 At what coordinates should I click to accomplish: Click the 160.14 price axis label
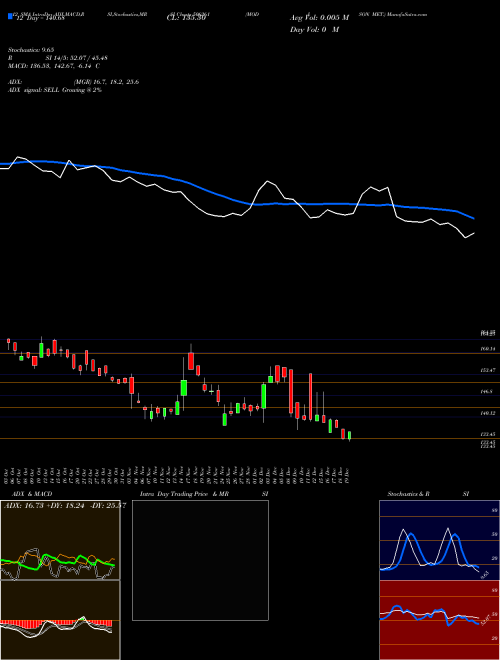487,349
